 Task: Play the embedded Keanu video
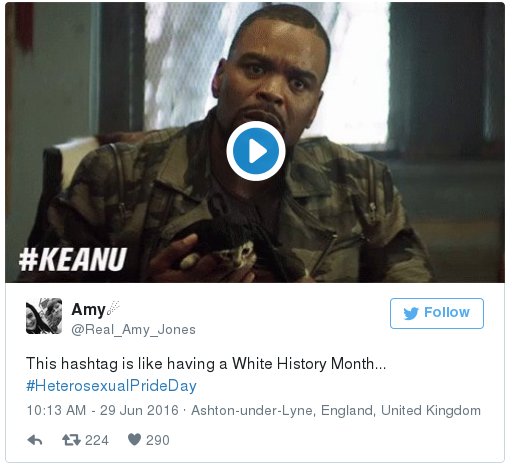click(256, 151)
